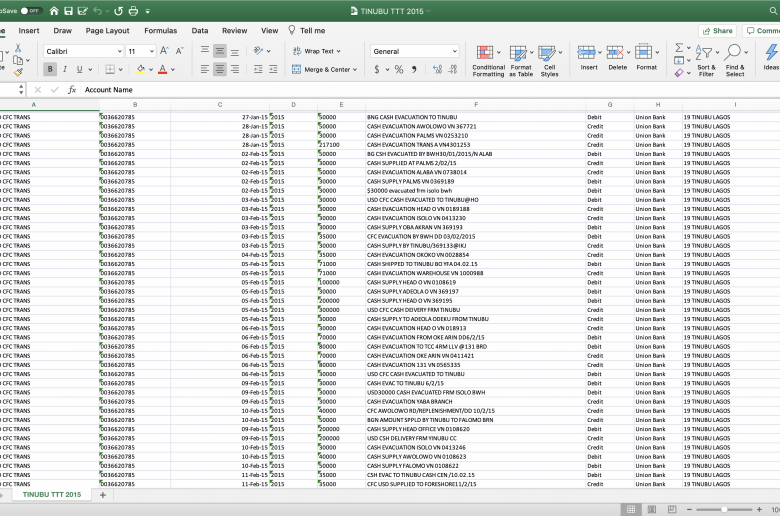Click the Redo arrow

(x=118, y=11)
